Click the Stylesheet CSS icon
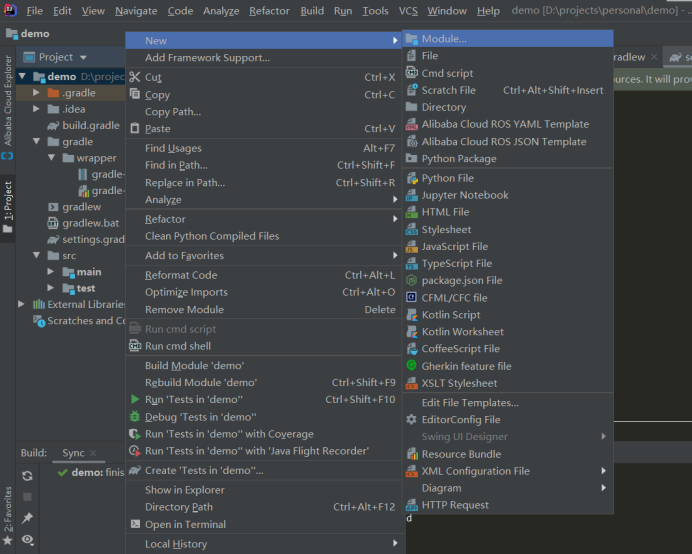The width and height of the screenshot is (692, 554). (411, 230)
